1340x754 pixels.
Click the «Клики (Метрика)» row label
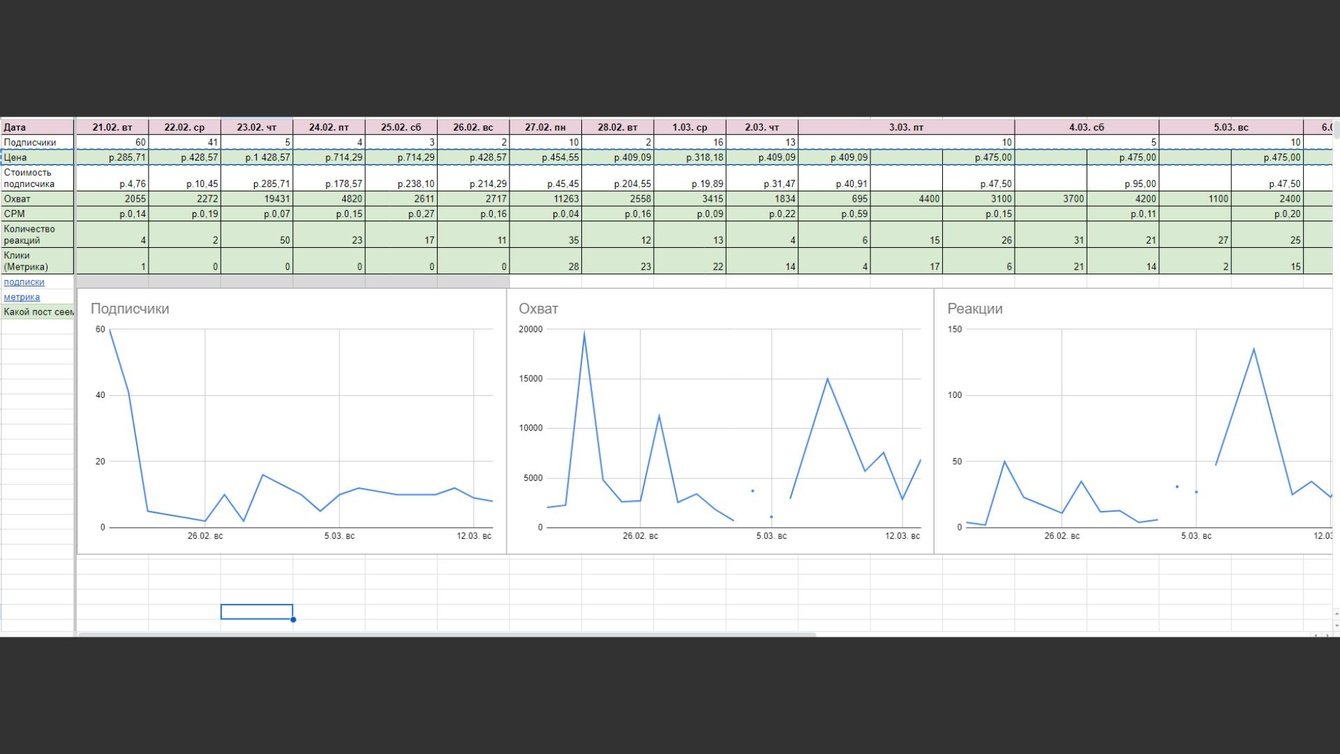point(38,261)
